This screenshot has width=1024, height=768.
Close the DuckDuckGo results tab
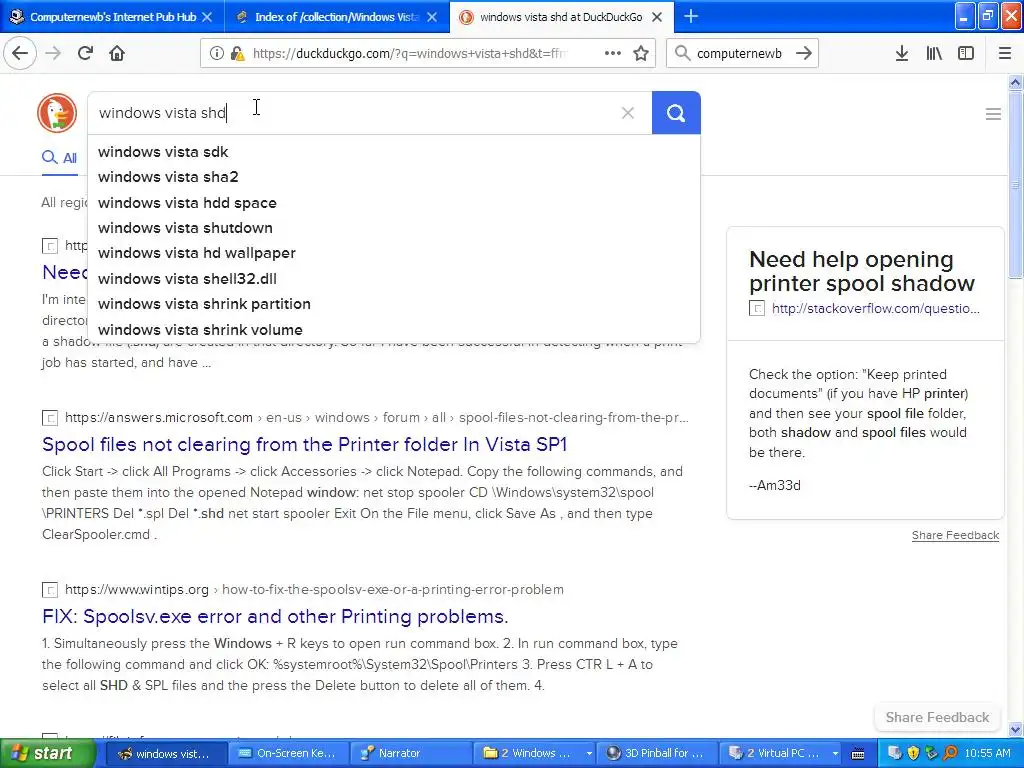coord(658,17)
